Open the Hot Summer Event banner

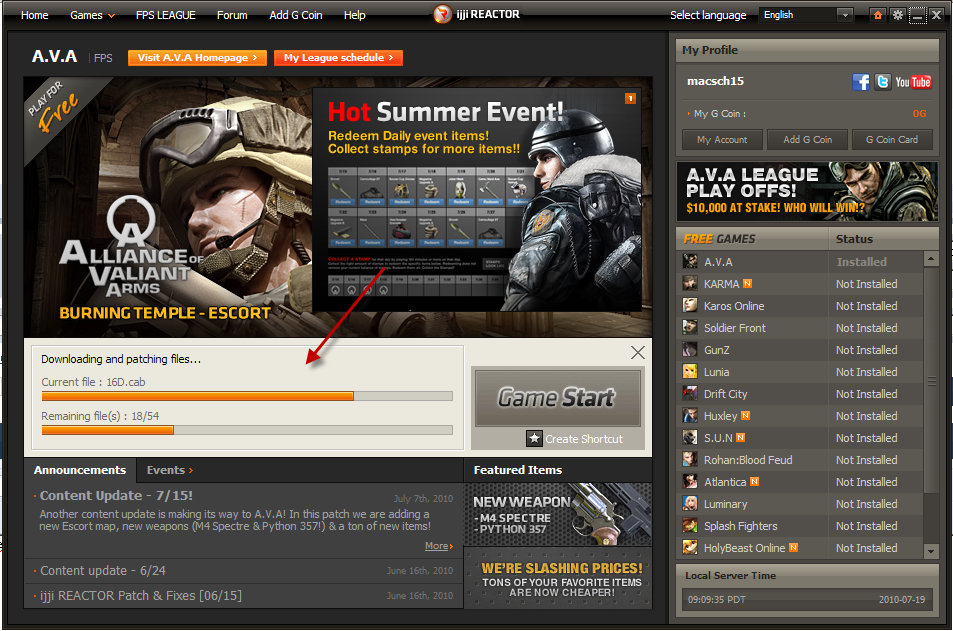477,199
